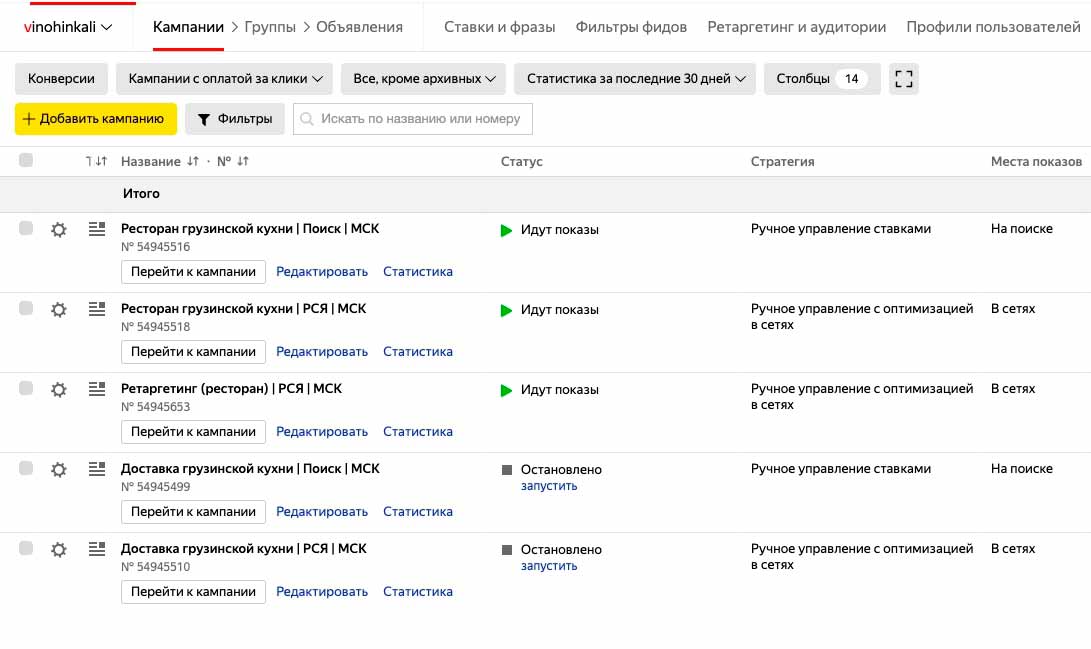Click list icon for Ресторан грузинской кухни РСЯ

[97, 309]
